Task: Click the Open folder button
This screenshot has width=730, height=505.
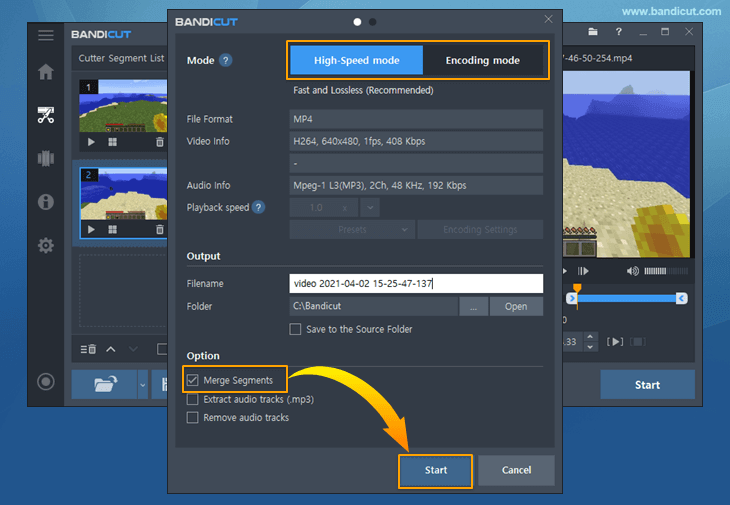Action: tap(516, 306)
